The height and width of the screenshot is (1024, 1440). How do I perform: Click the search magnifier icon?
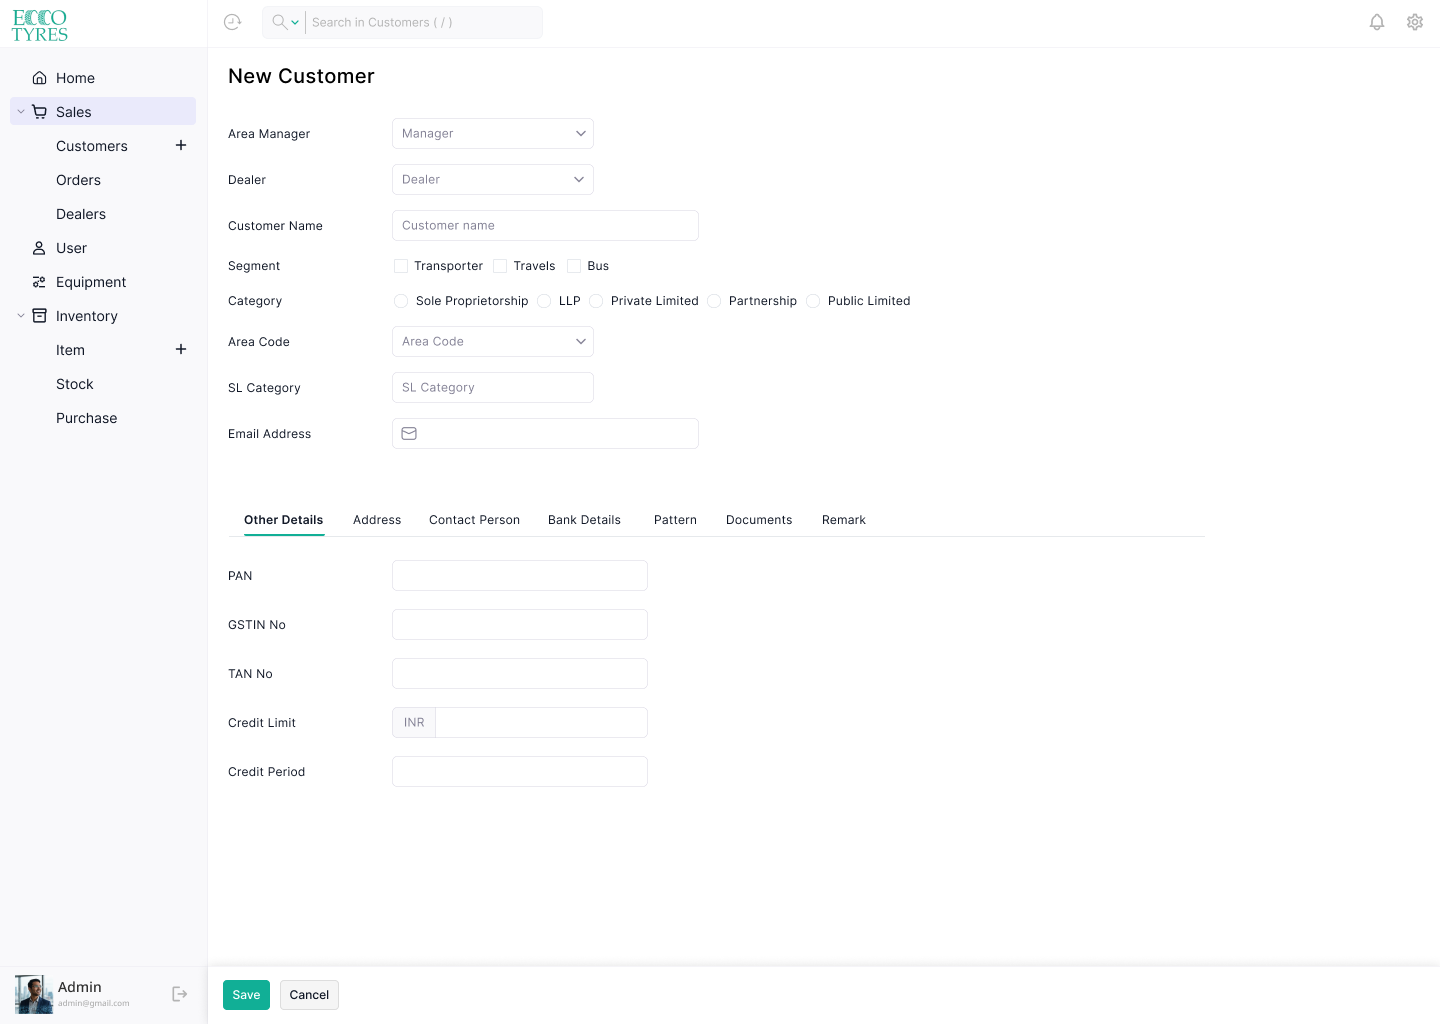(280, 22)
